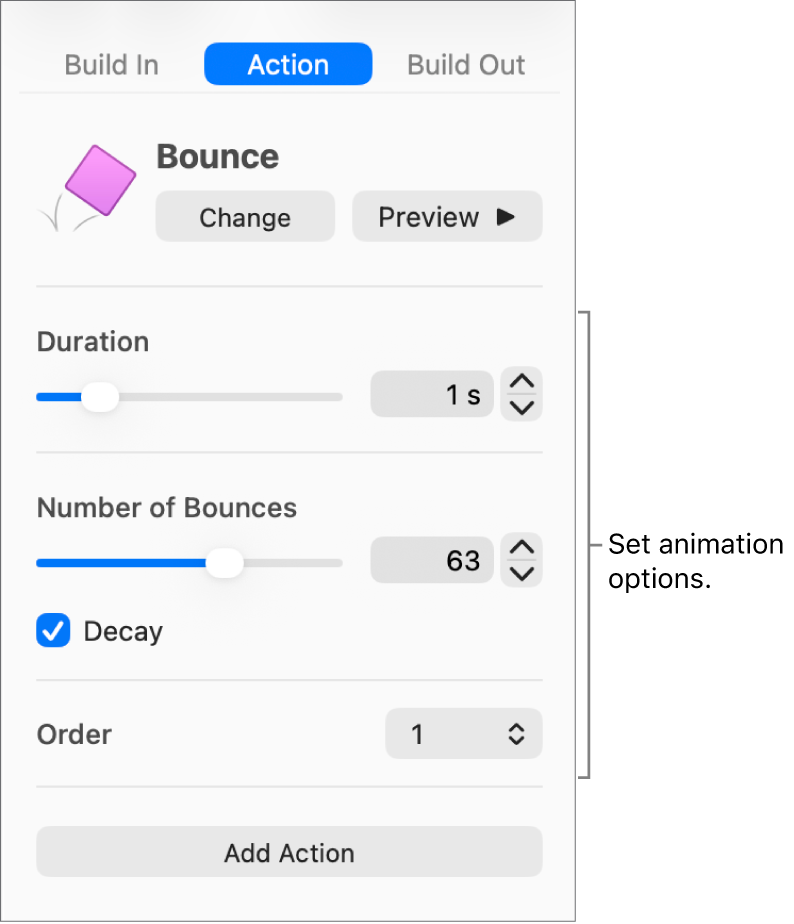Image resolution: width=794 pixels, height=924 pixels.
Task: Click the Number of Bounces stepper up arrow
Action: pos(521,548)
